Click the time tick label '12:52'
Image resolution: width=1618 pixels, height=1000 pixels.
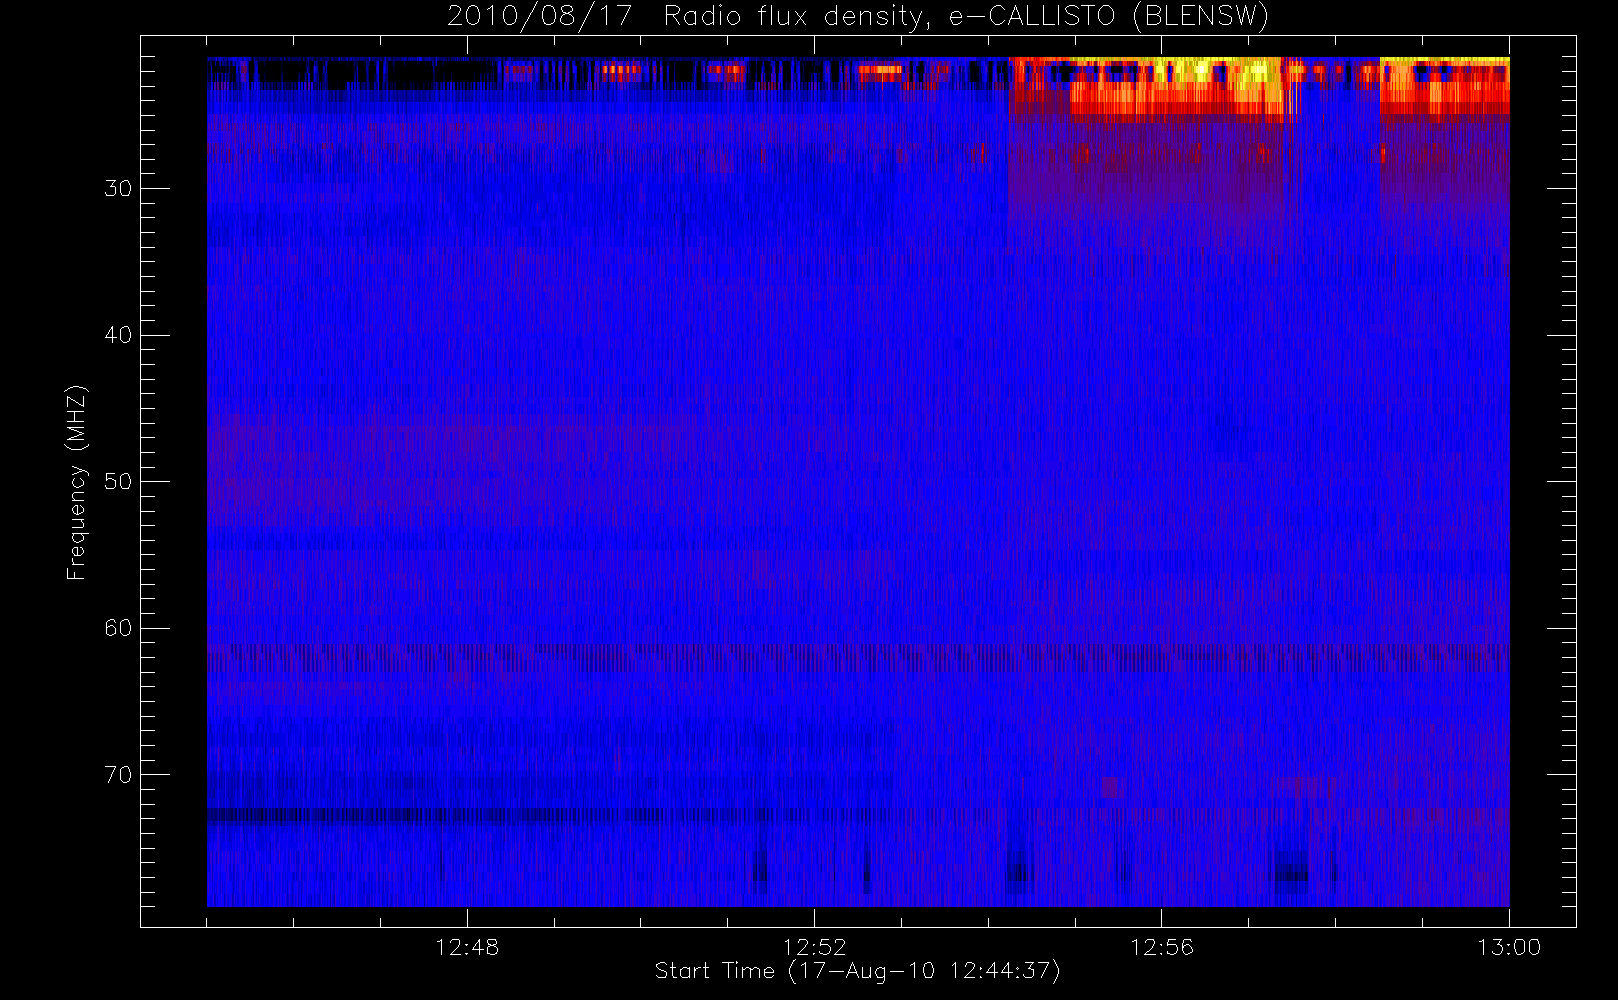coord(814,947)
